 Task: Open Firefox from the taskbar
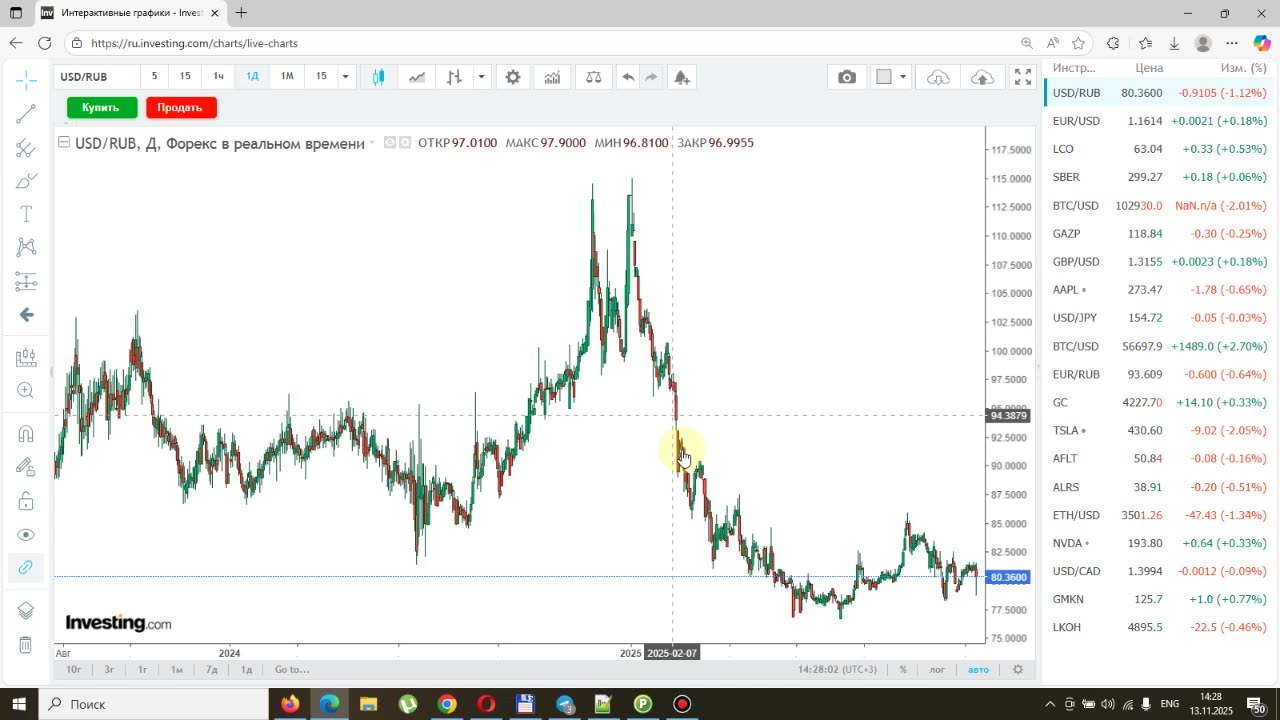(290, 704)
